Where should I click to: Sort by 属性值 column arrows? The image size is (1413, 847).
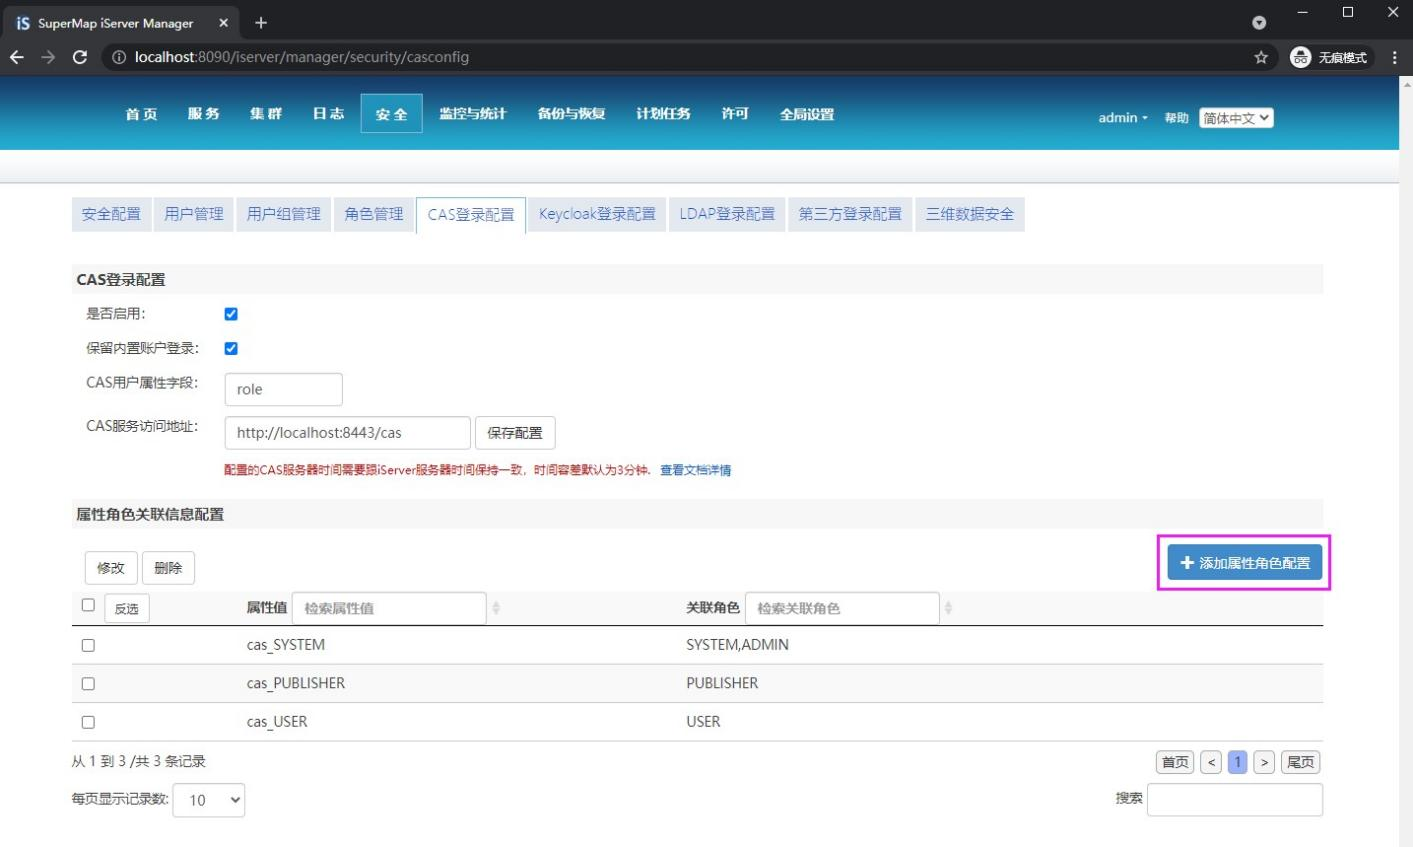tap(496, 608)
